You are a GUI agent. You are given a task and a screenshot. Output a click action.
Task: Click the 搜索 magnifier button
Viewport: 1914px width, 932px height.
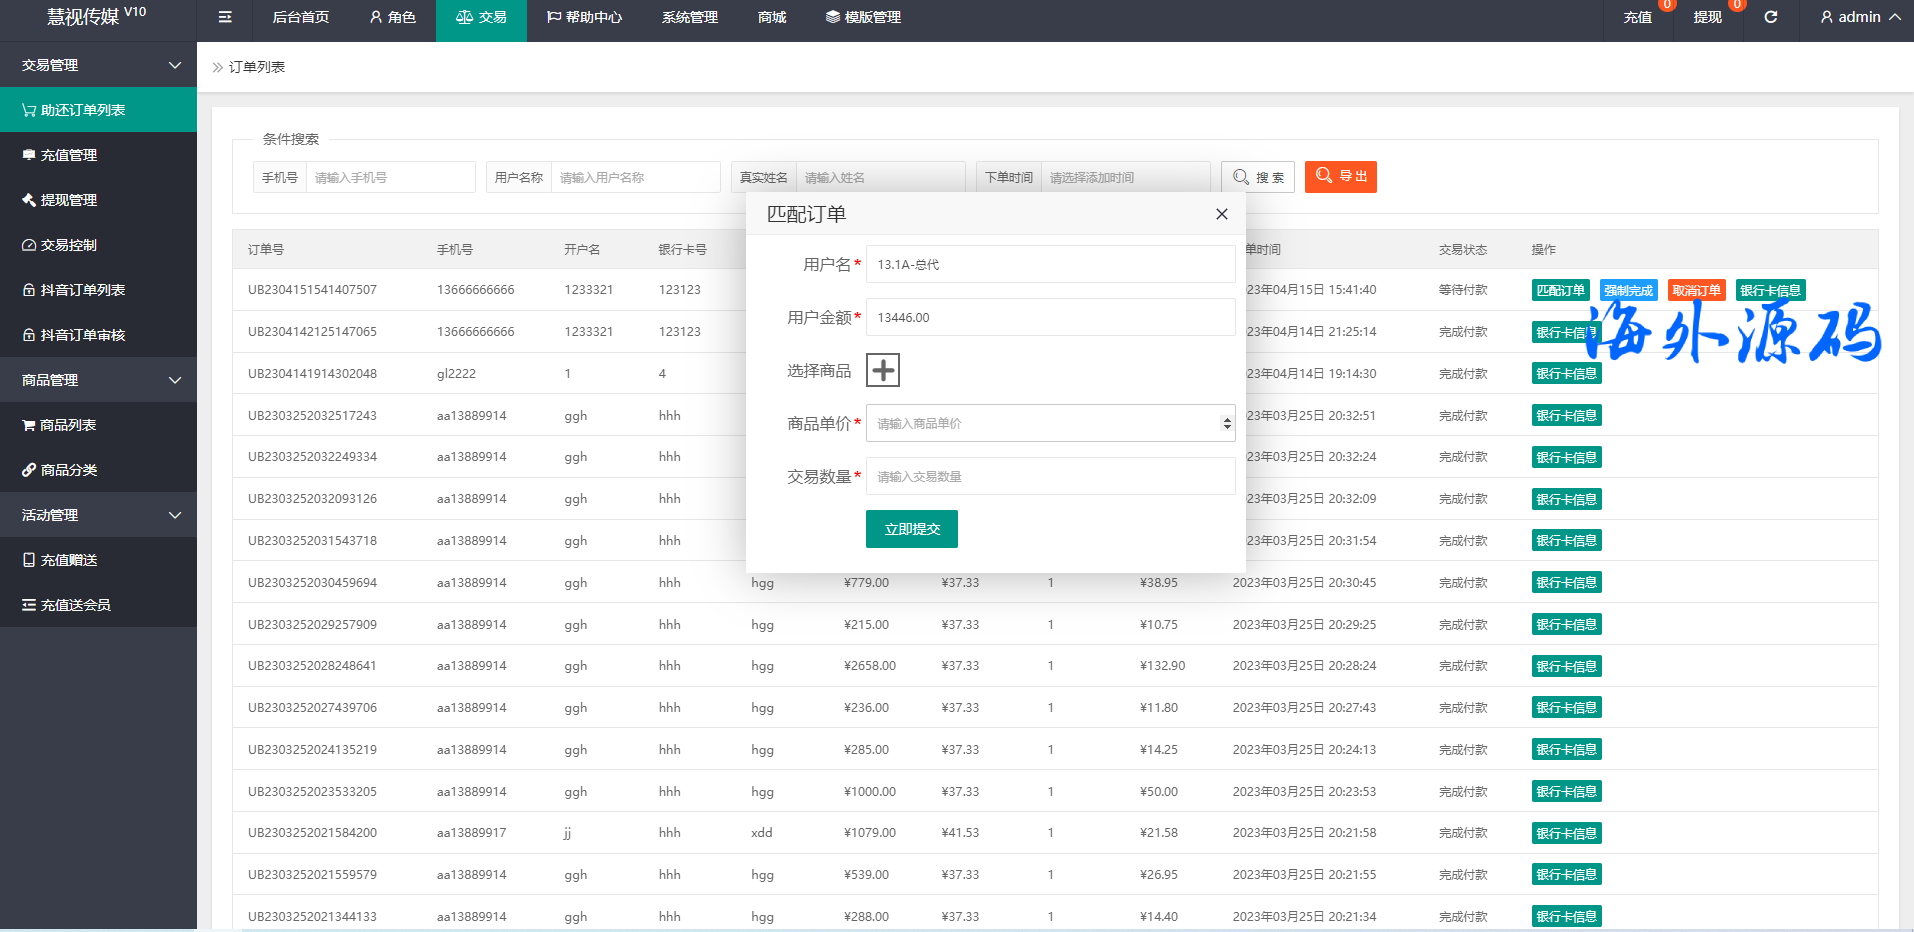(x=1258, y=177)
